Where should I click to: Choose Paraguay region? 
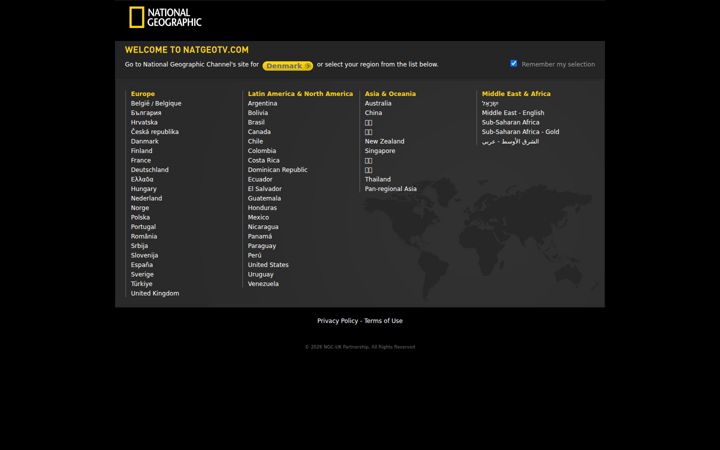(x=262, y=246)
